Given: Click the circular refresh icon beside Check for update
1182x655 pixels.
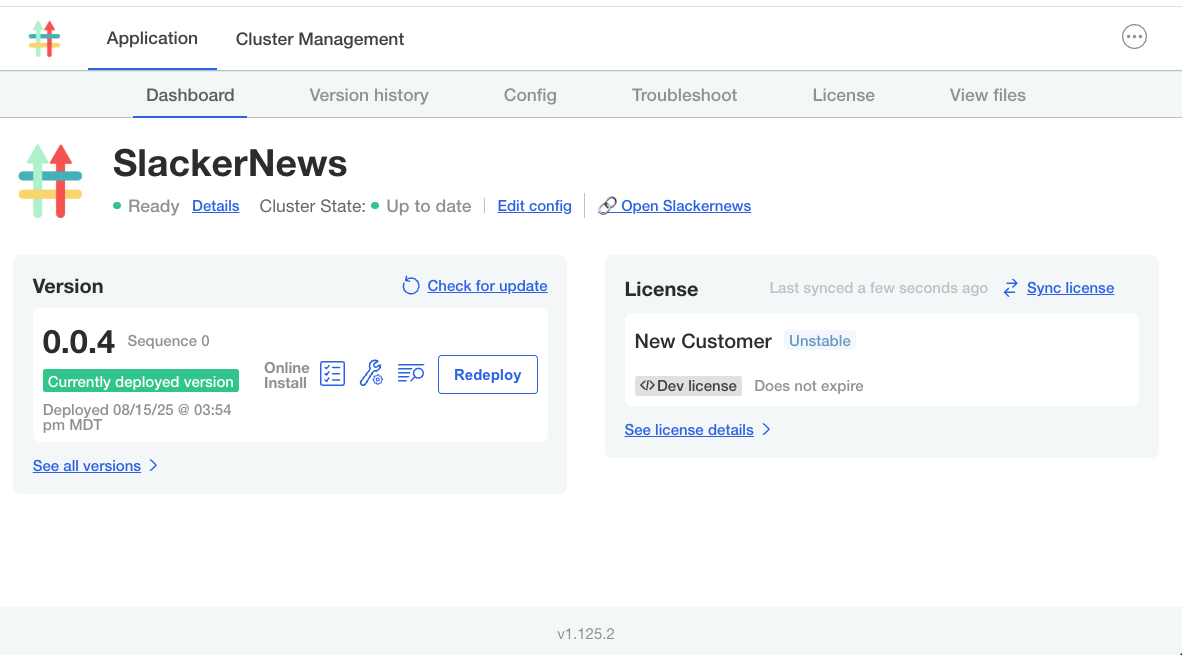Looking at the screenshot, I should [x=410, y=285].
